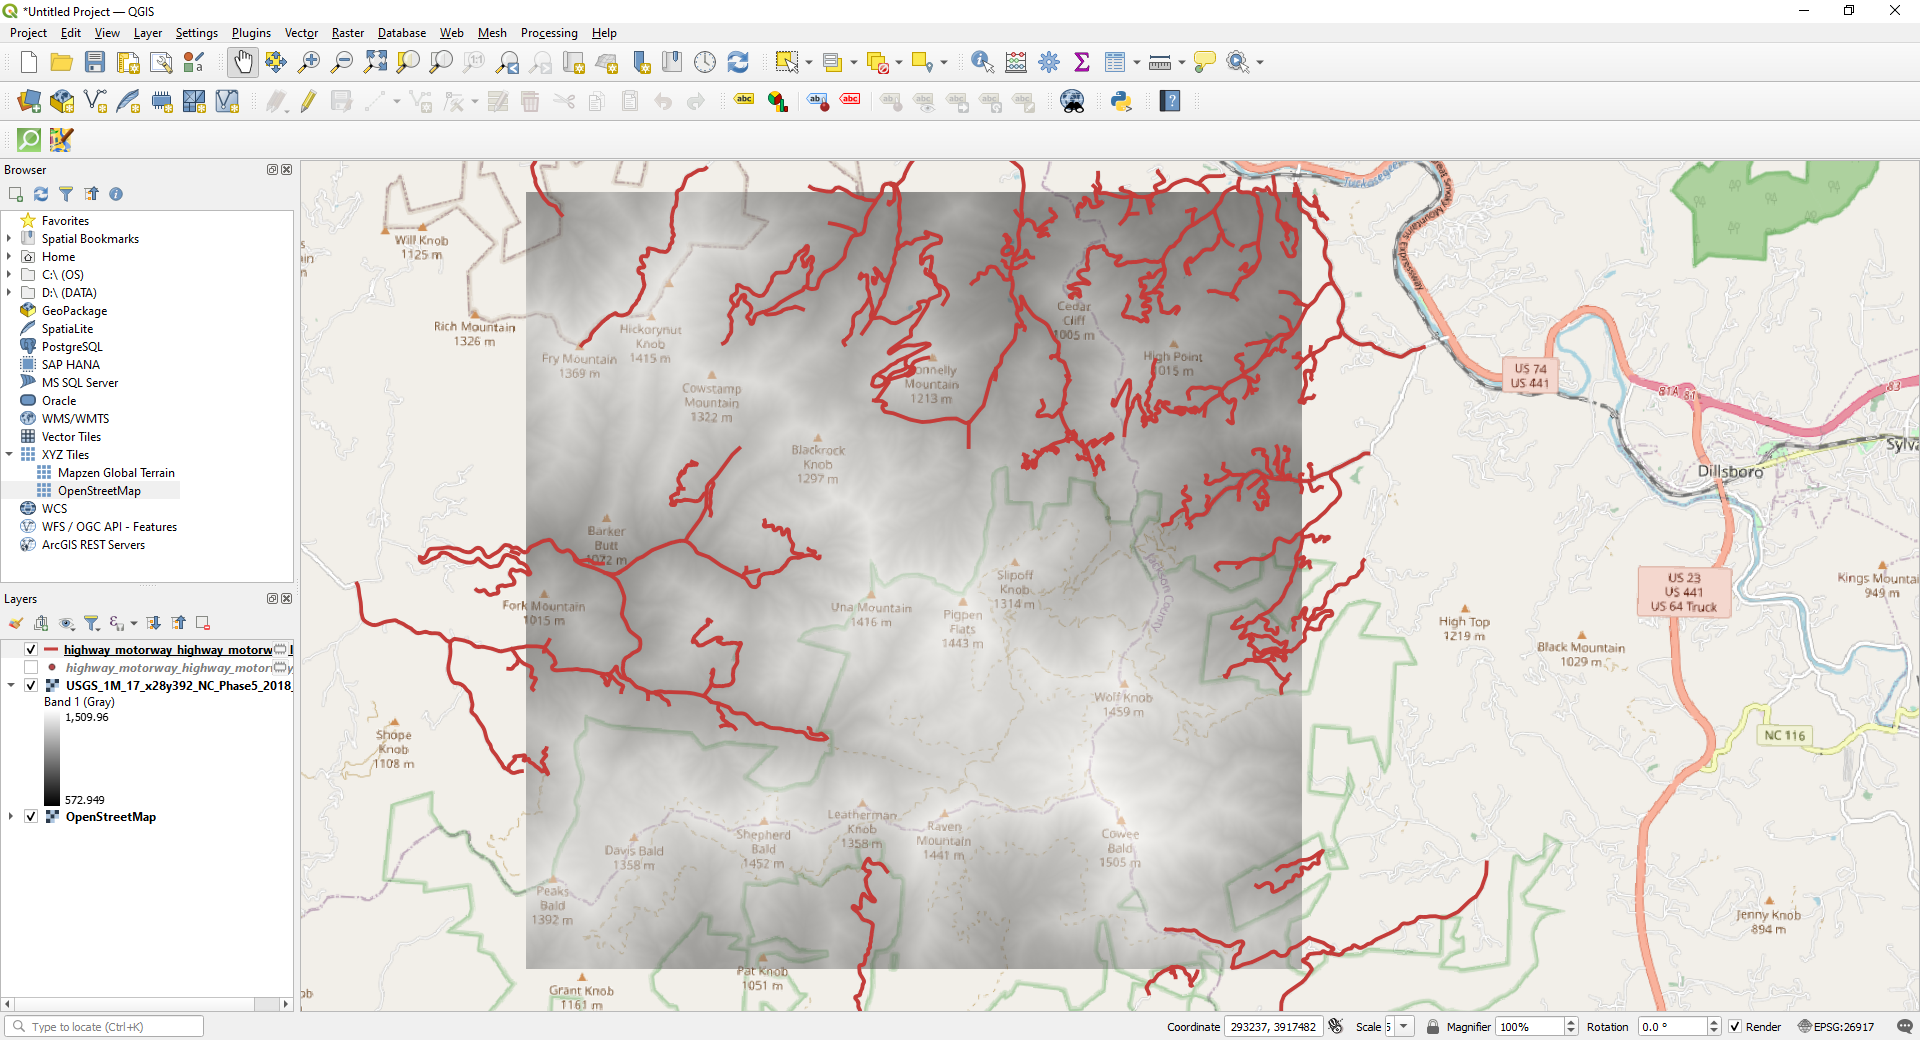Create a new Shapefile layer
Image resolution: width=1920 pixels, height=1040 pixels.
(96, 101)
